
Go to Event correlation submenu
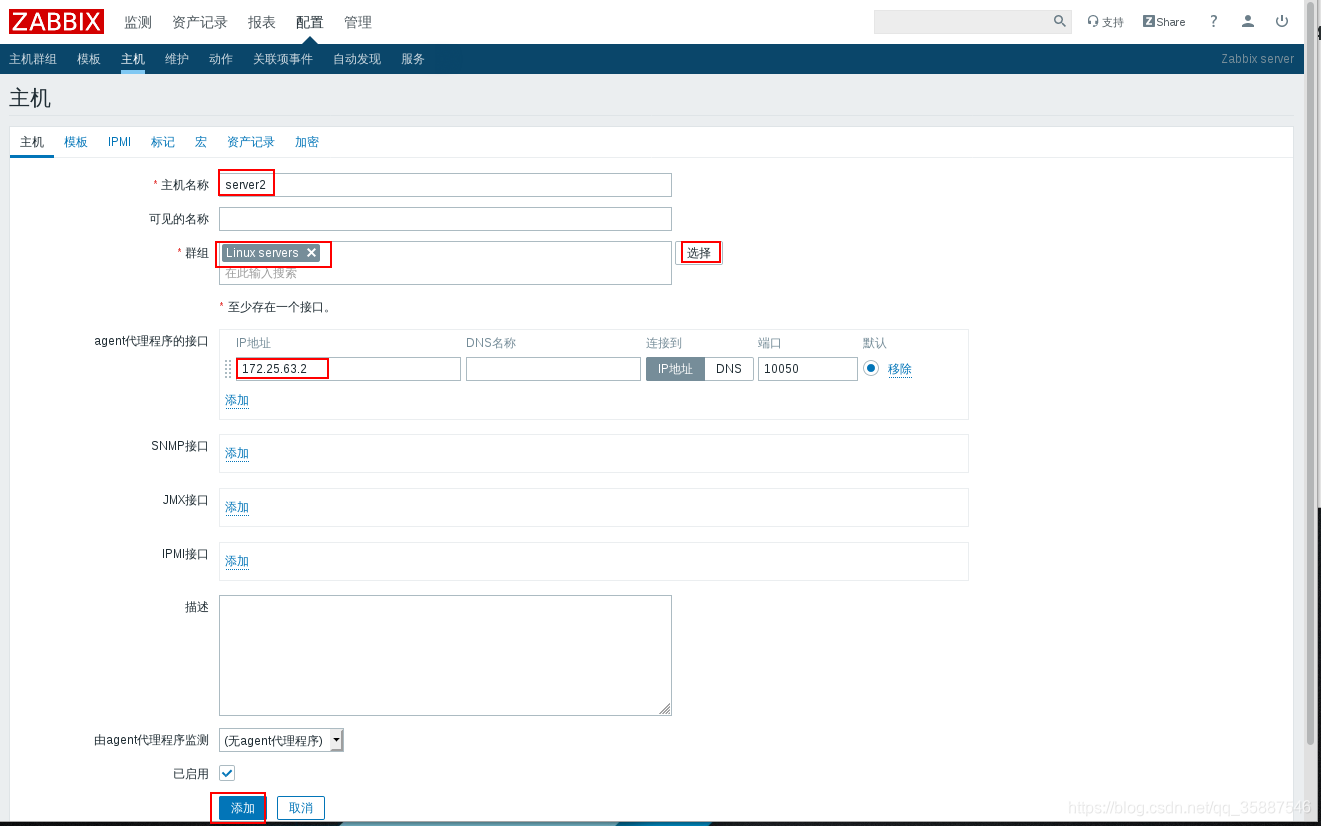coord(283,59)
